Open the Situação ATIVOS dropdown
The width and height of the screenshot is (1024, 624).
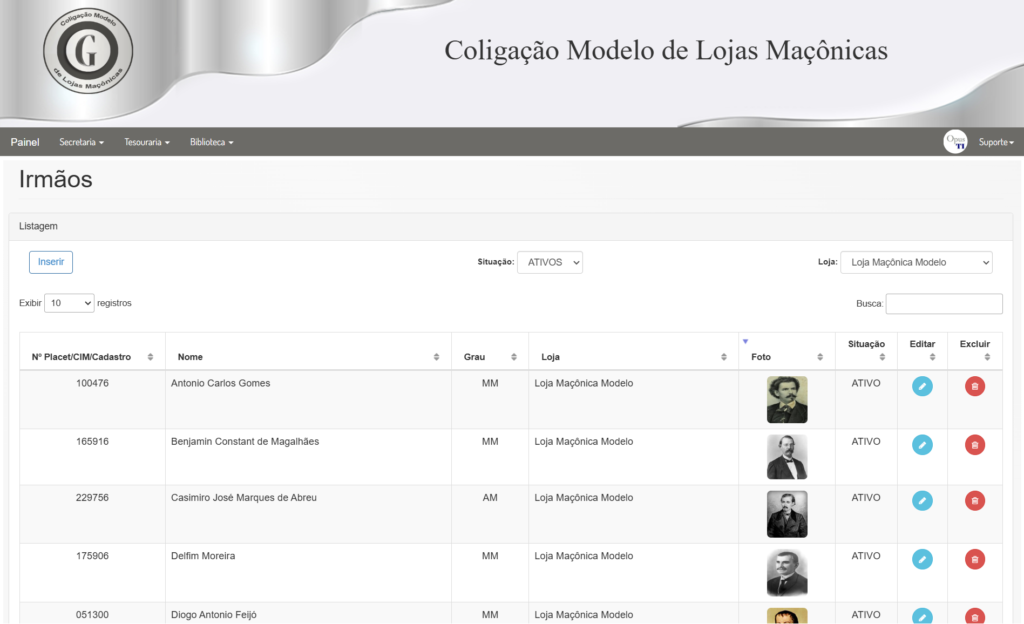549,262
